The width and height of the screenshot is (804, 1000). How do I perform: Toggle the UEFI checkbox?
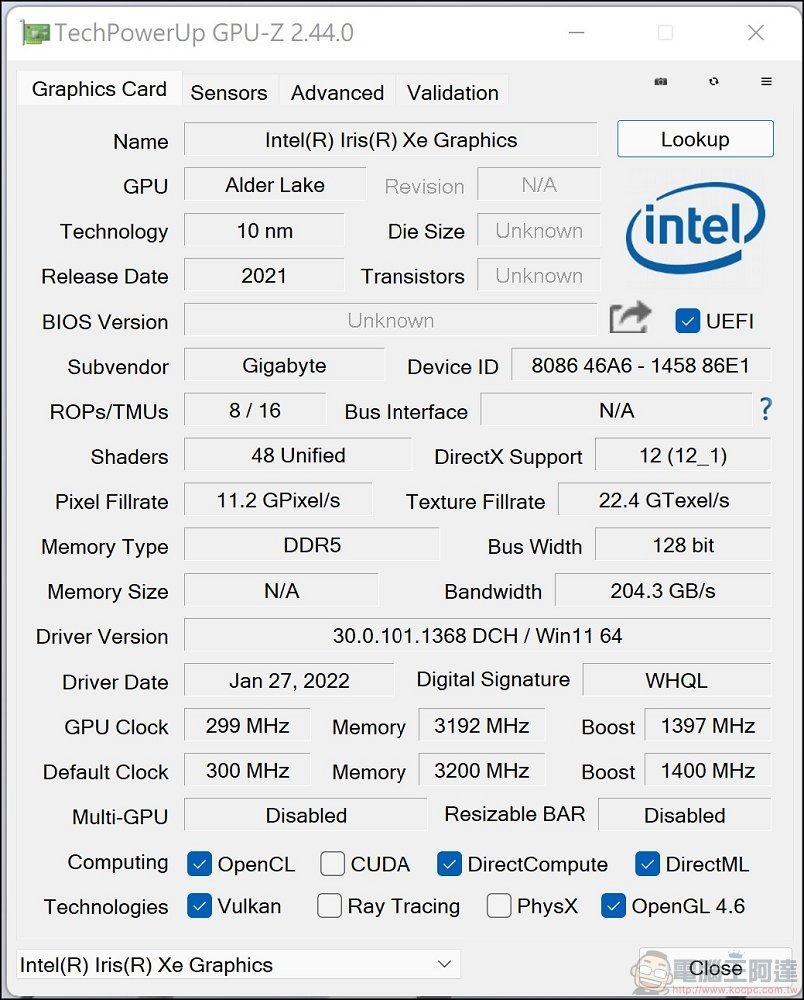tap(687, 320)
